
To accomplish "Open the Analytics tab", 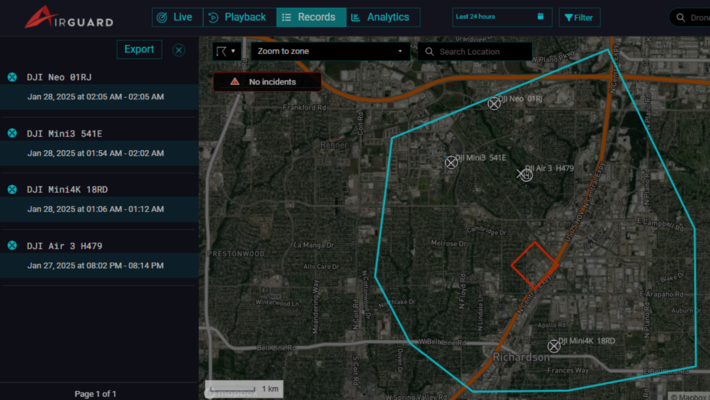I will pyautogui.click(x=383, y=17).
